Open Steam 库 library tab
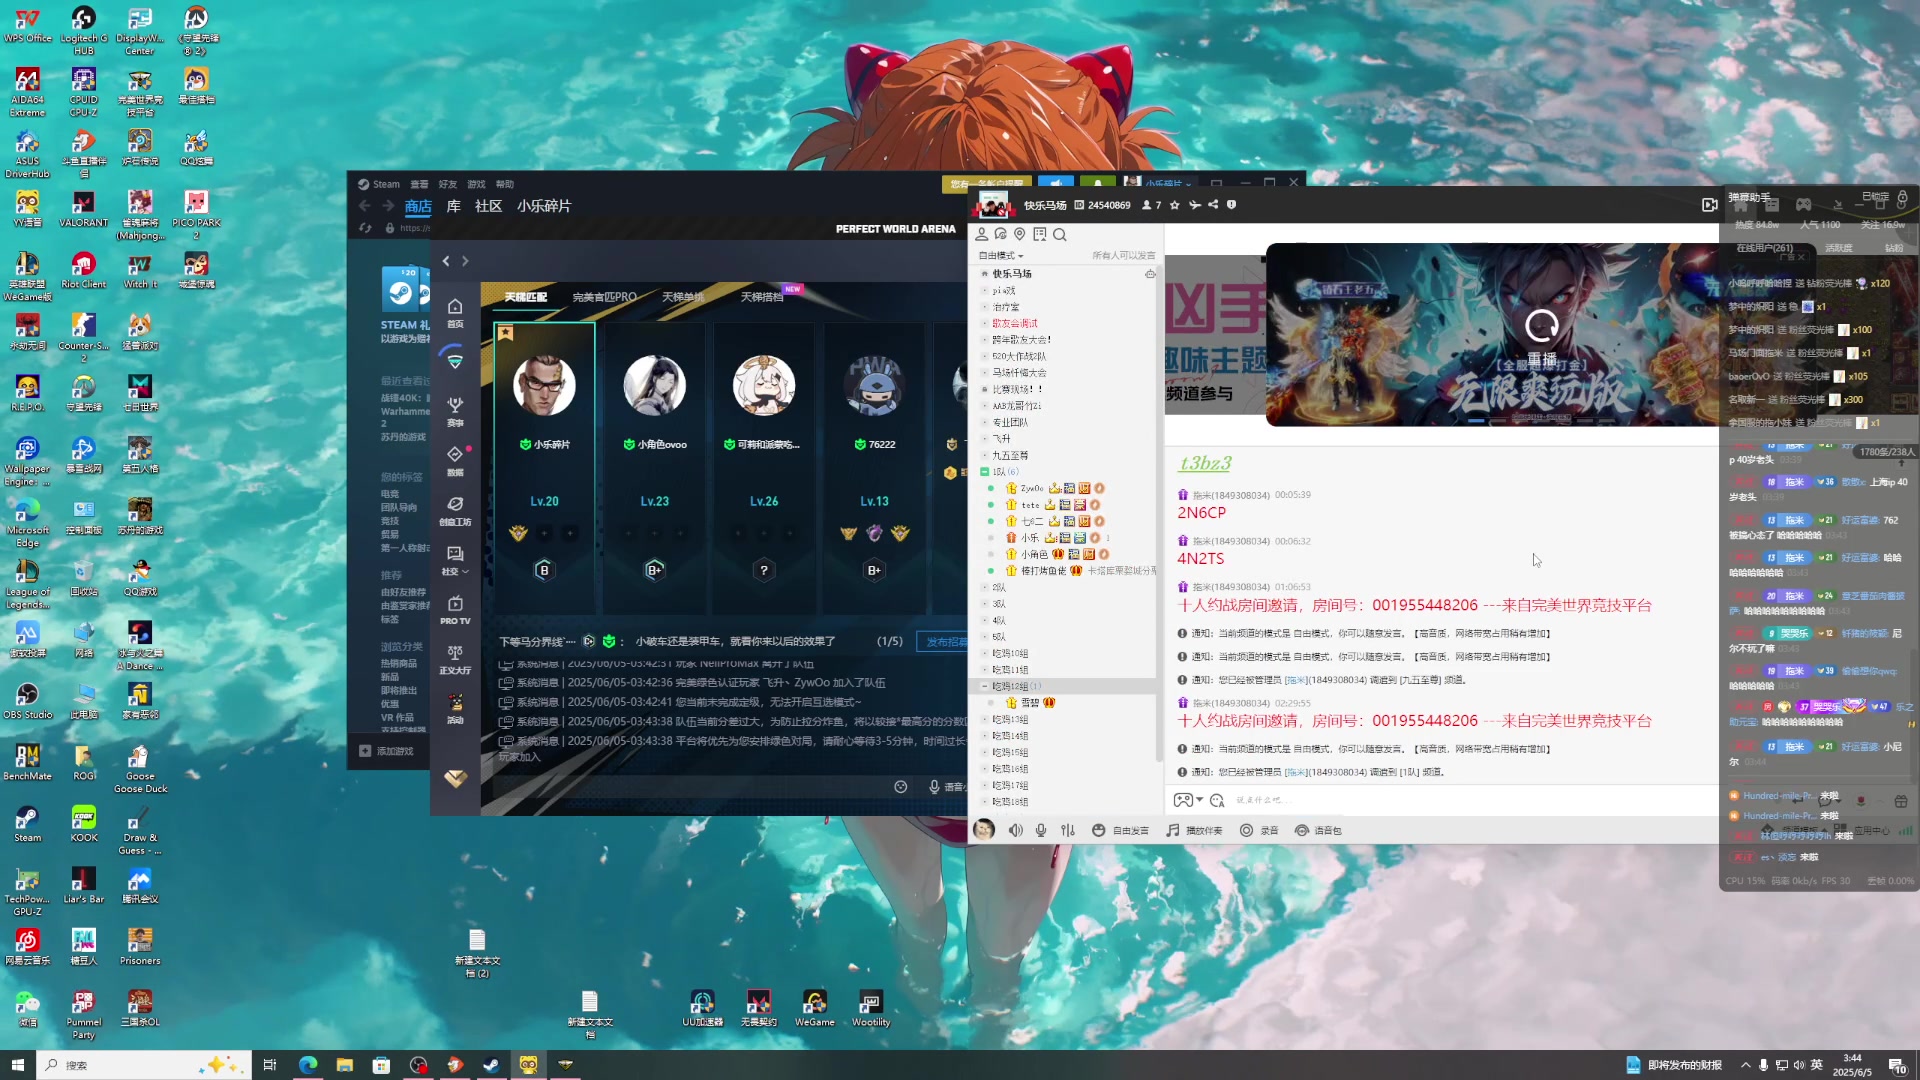The width and height of the screenshot is (1920, 1080). [453, 206]
